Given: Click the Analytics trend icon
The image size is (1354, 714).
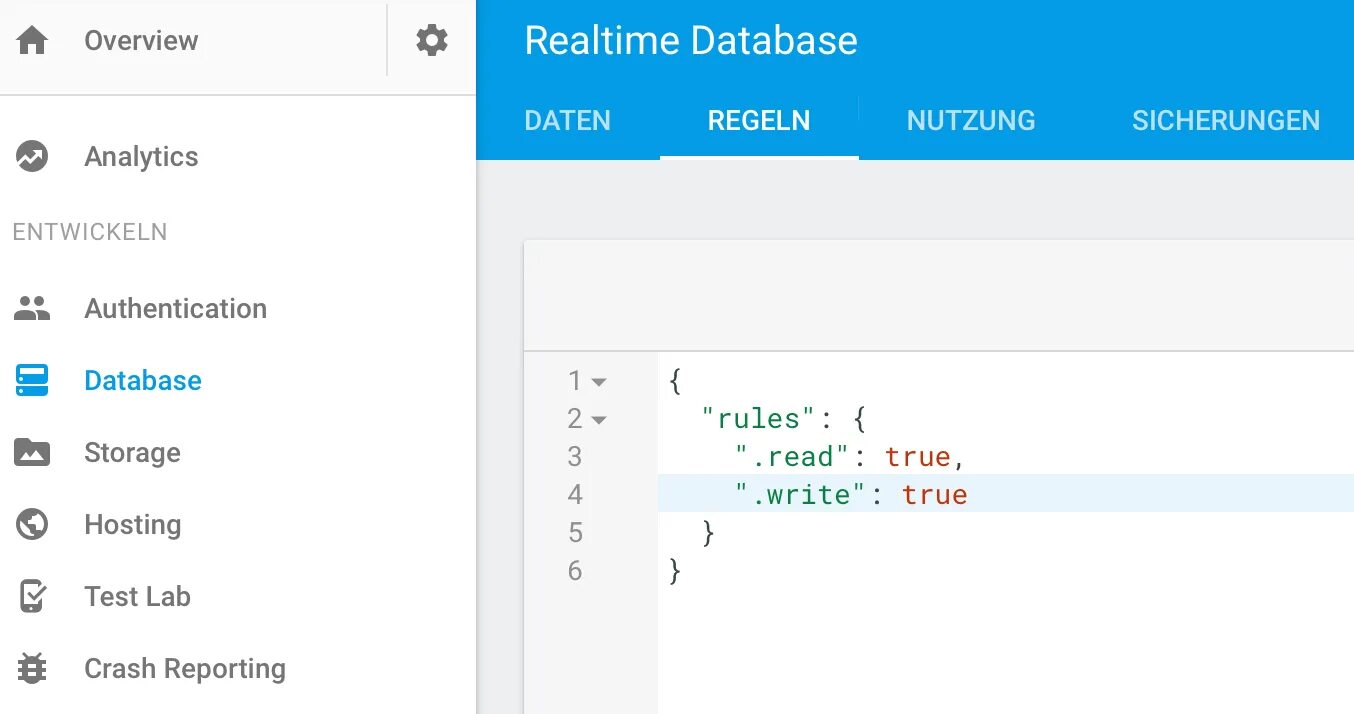Looking at the screenshot, I should tap(32, 157).
